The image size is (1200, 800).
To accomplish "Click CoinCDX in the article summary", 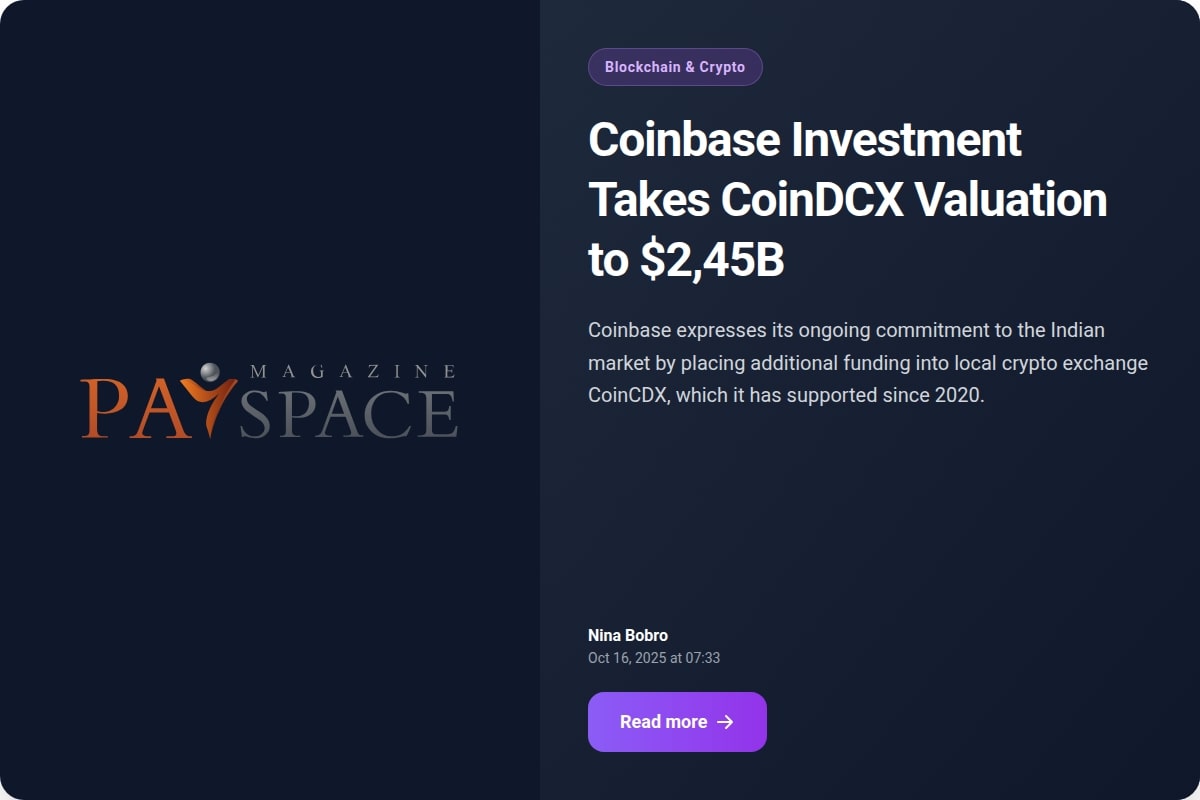I will (x=630, y=395).
